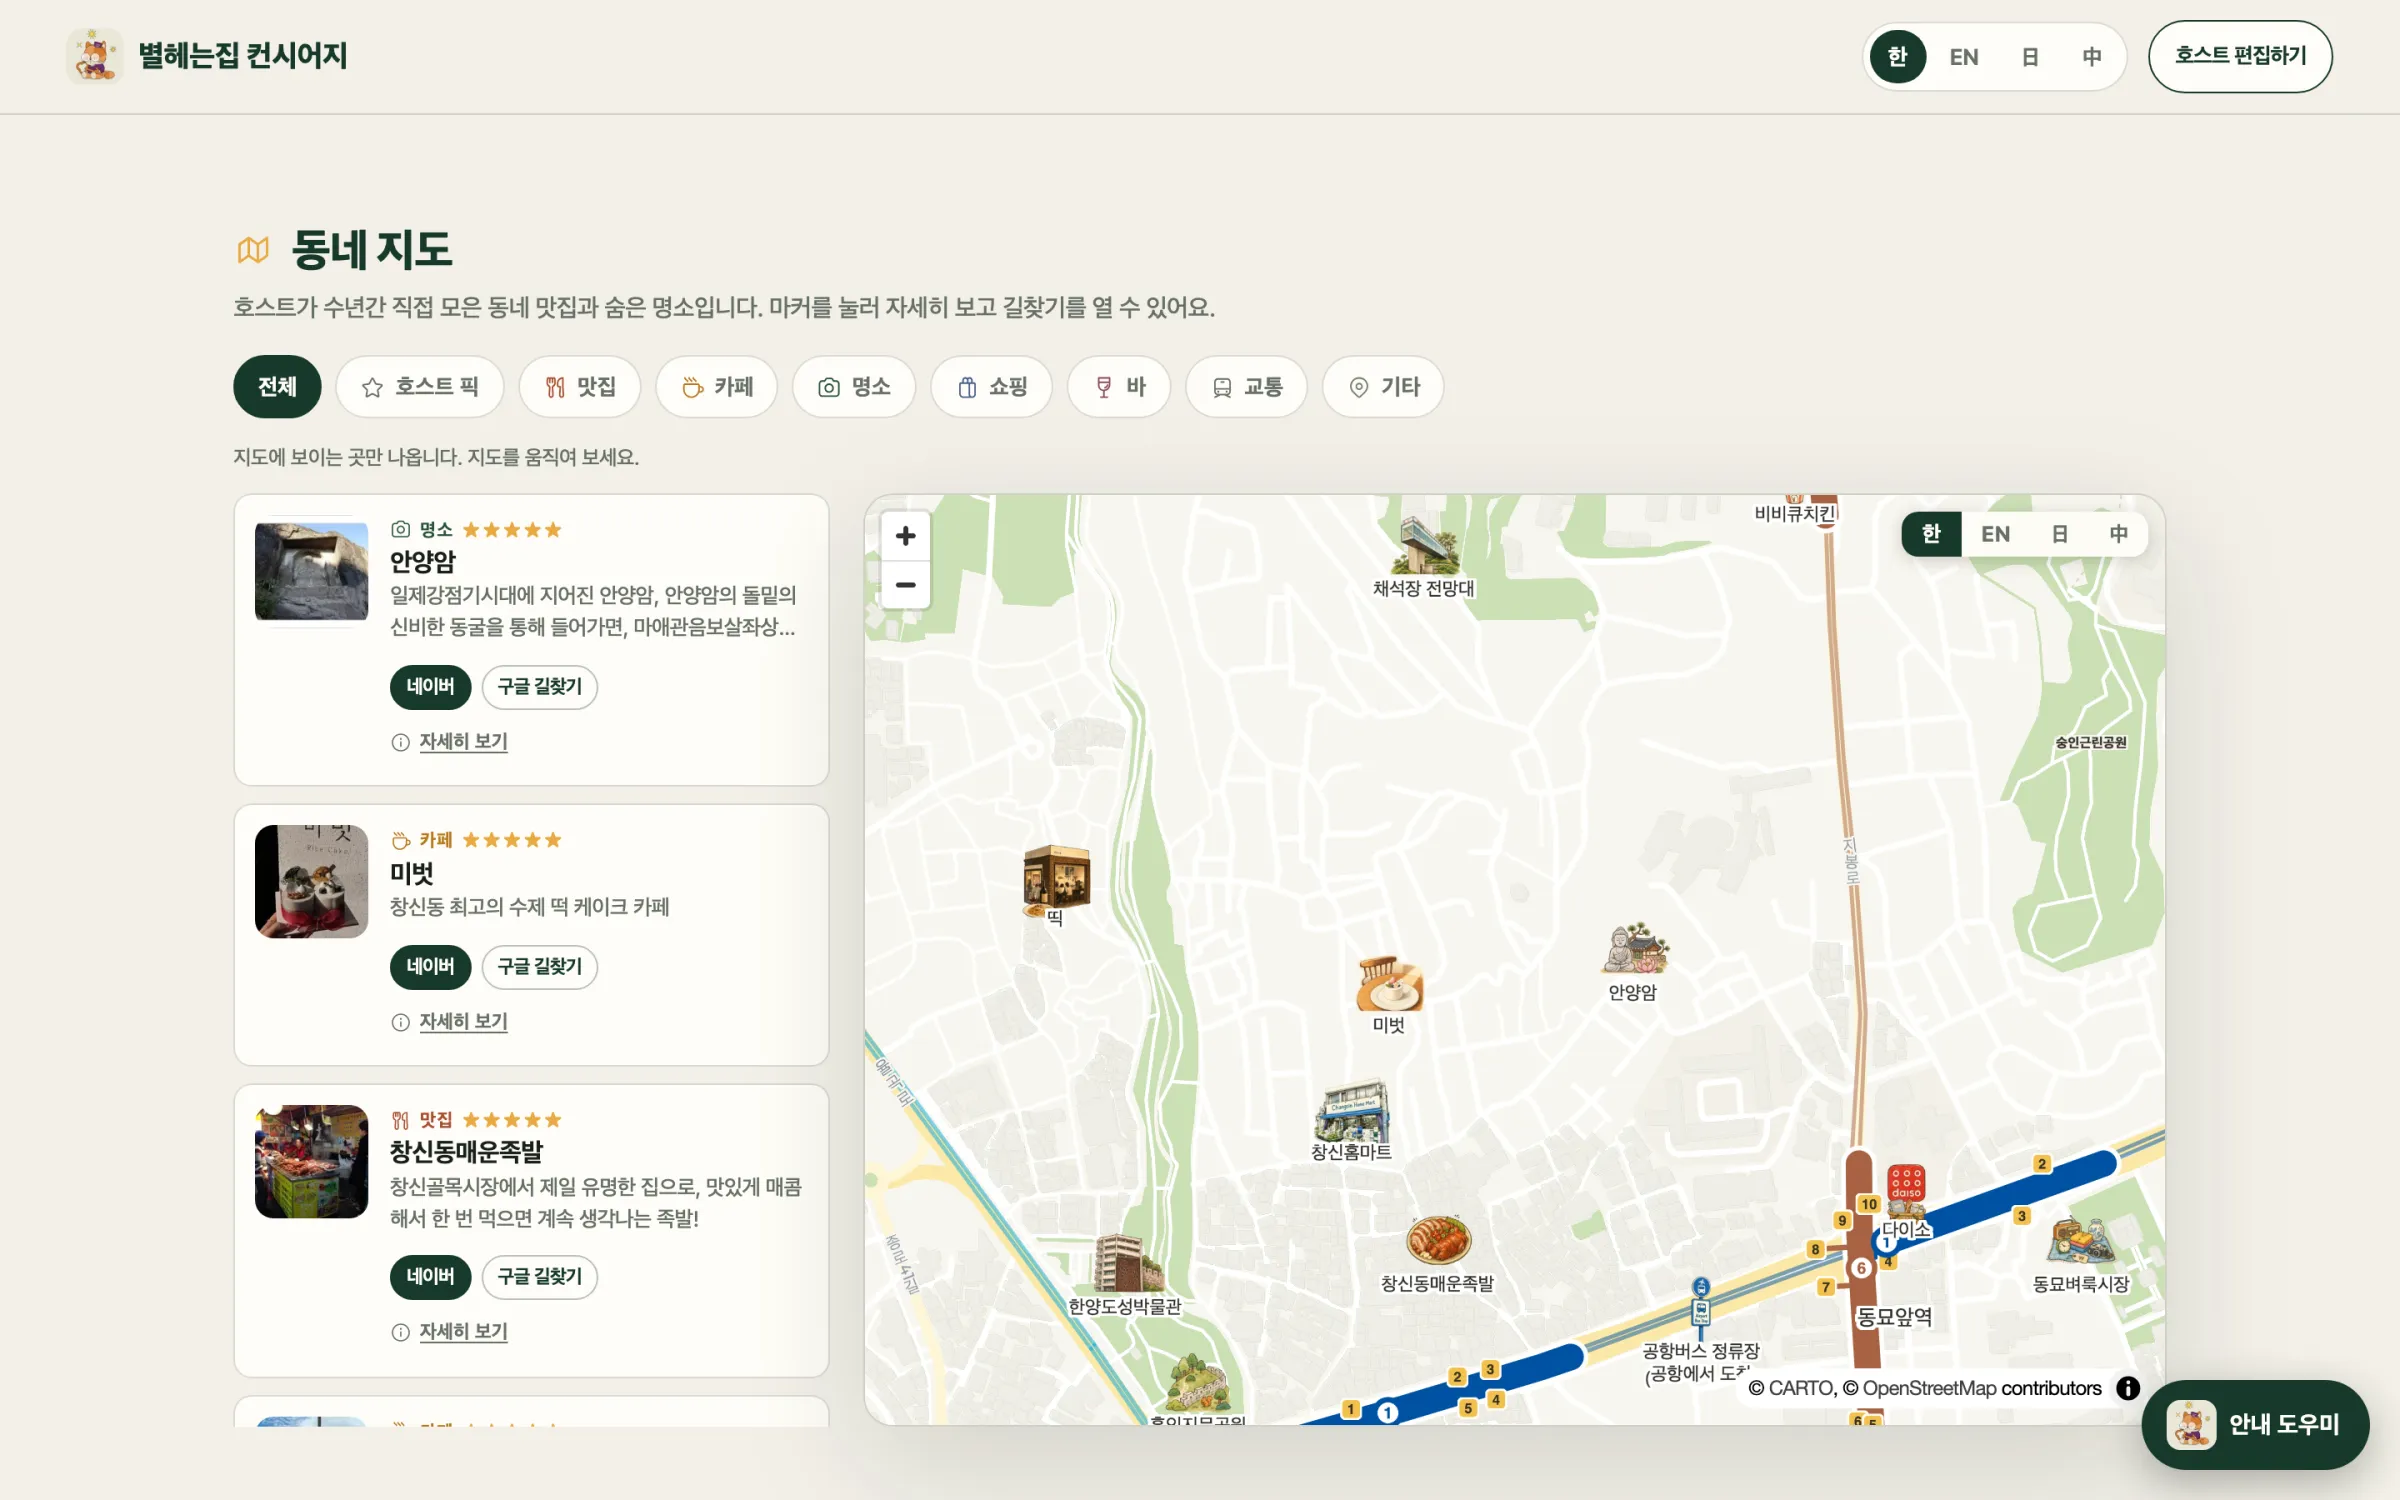Select the 안양암 temple marker on map
This screenshot has height=1500, width=2400.
(1634, 948)
